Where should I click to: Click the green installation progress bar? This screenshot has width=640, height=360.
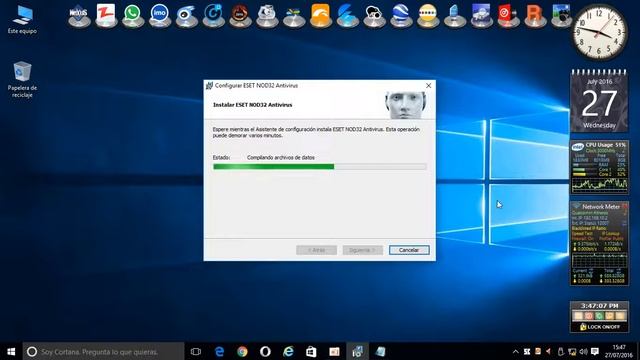(320, 167)
